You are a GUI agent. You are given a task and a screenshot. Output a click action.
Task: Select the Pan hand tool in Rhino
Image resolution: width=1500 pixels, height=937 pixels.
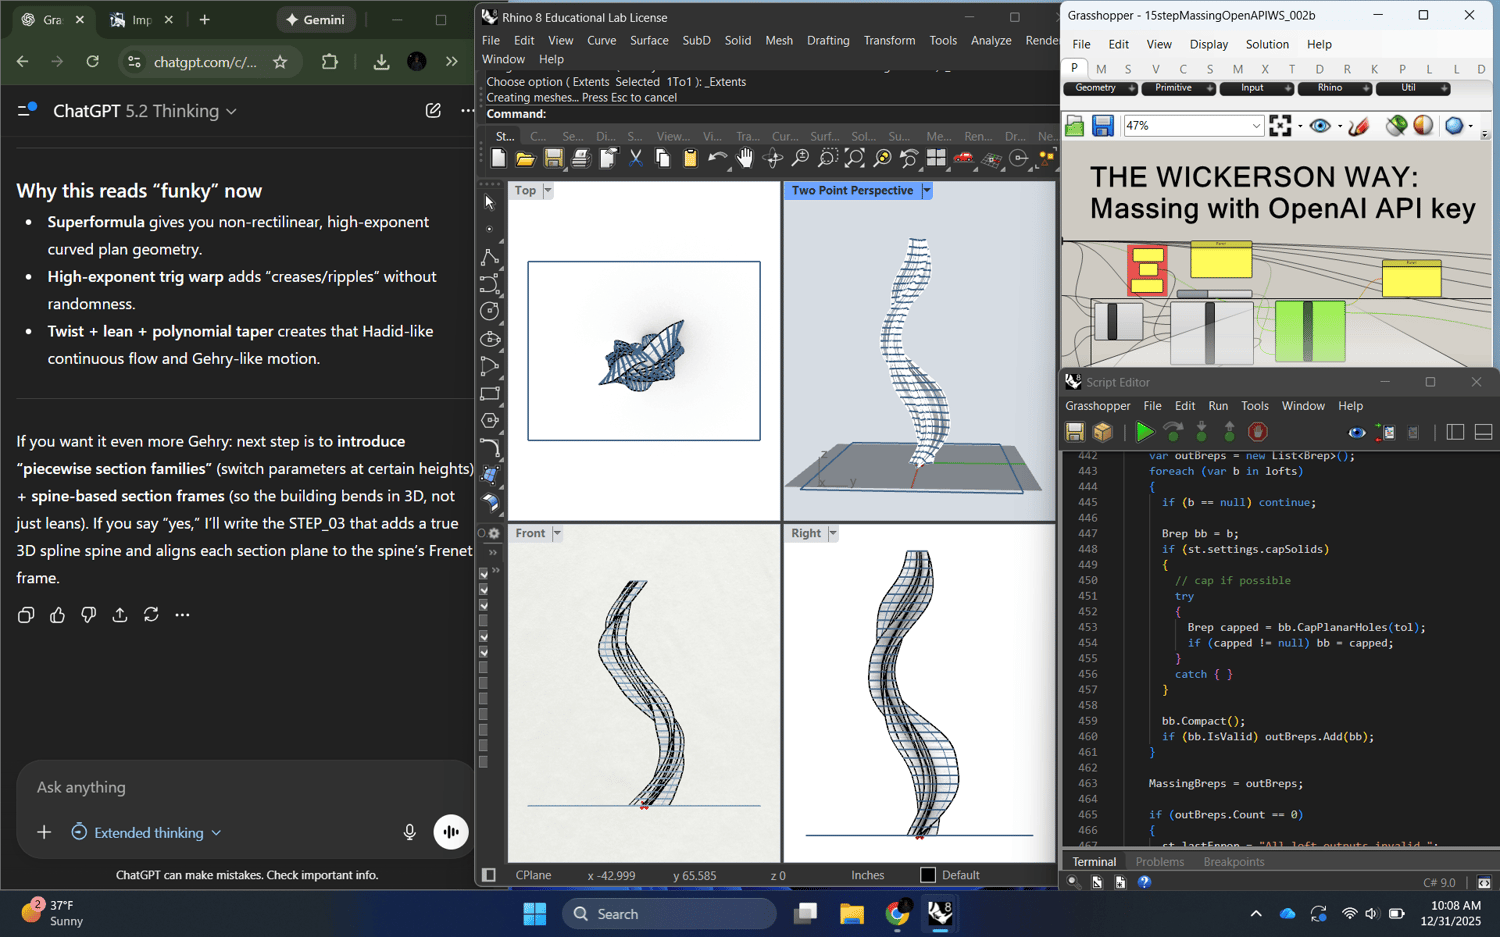[x=745, y=159]
